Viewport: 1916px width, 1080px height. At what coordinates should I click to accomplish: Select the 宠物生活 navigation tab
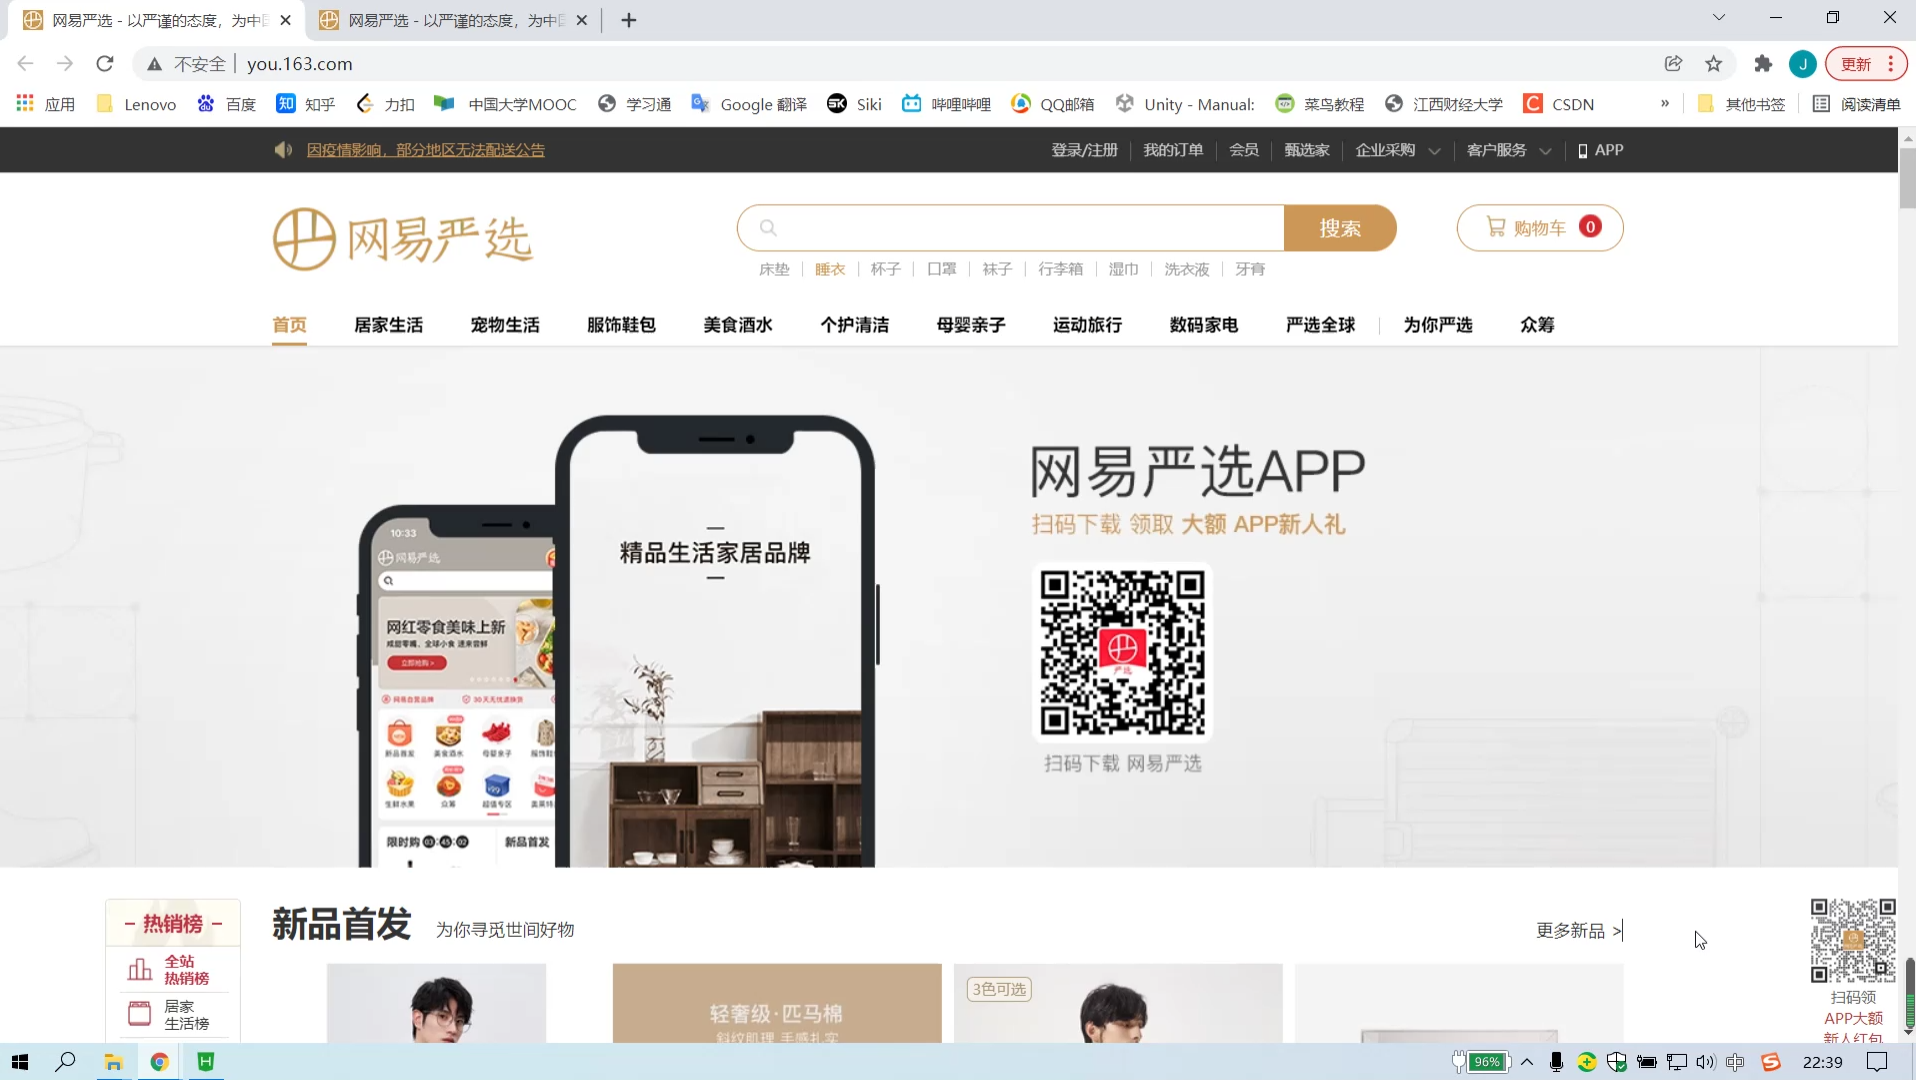point(505,325)
